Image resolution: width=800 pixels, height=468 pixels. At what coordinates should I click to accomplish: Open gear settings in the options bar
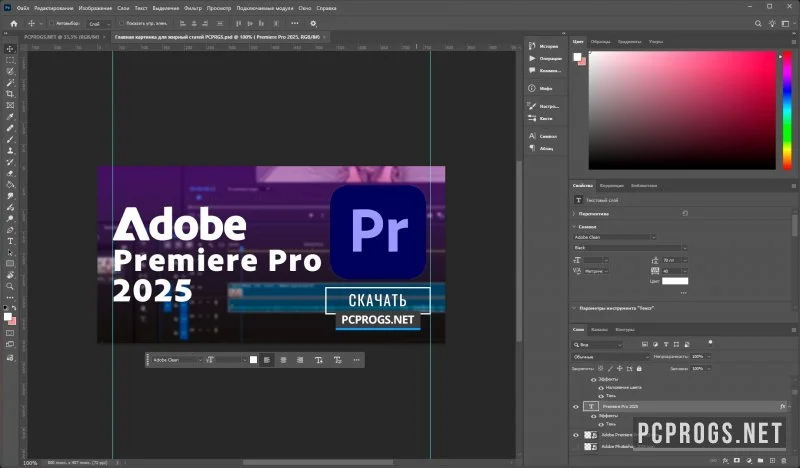tap(313, 23)
